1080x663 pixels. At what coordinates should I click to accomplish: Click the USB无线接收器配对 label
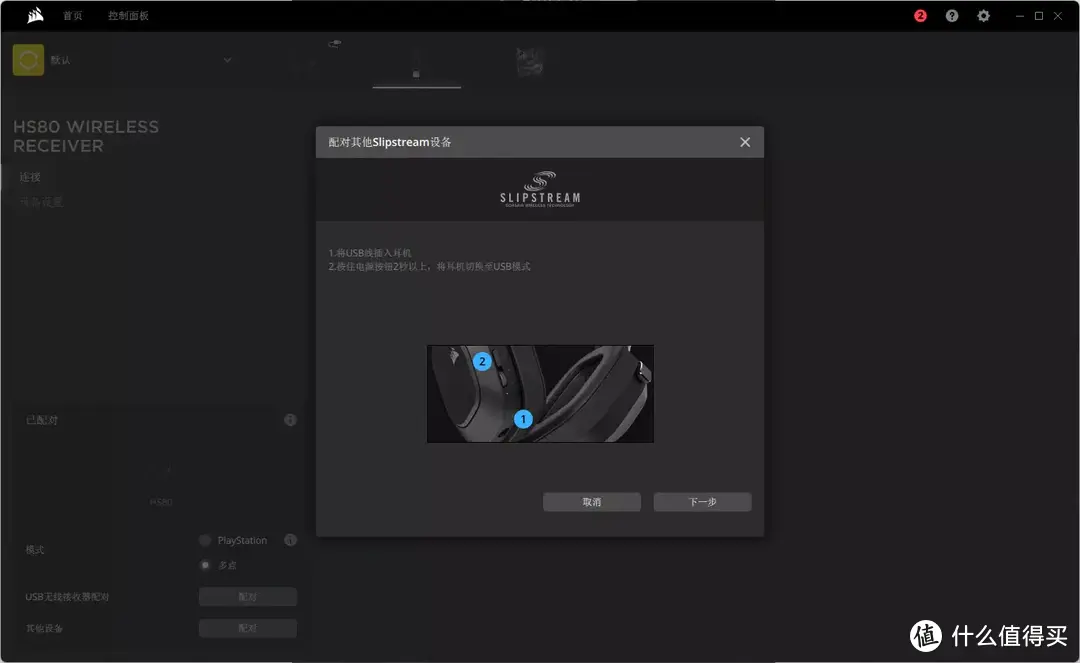(x=68, y=597)
